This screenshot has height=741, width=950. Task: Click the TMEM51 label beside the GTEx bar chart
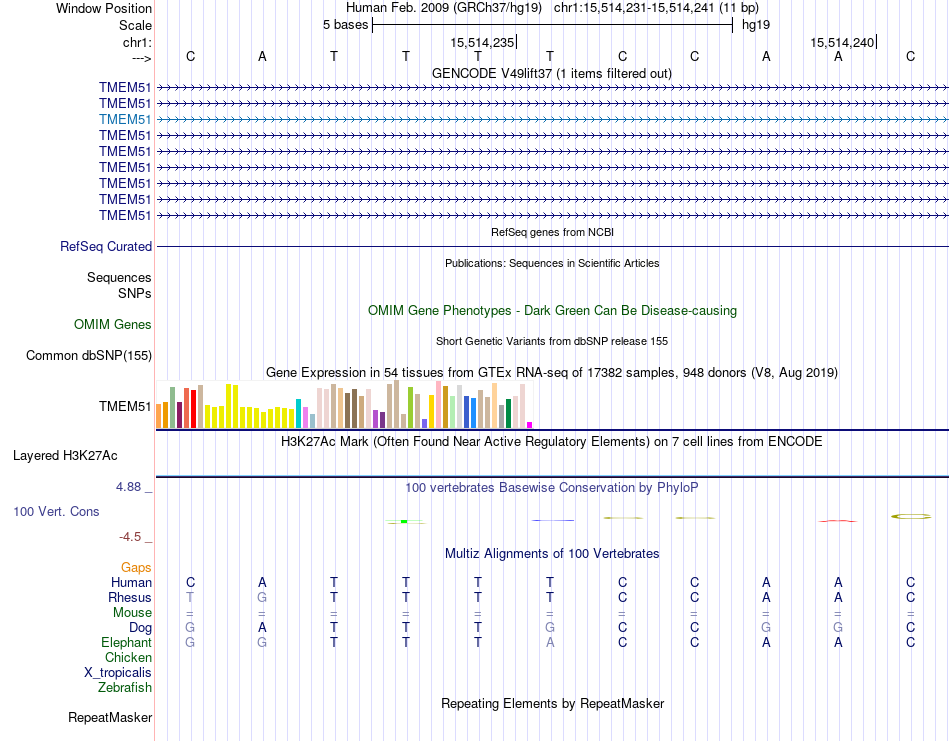125,407
